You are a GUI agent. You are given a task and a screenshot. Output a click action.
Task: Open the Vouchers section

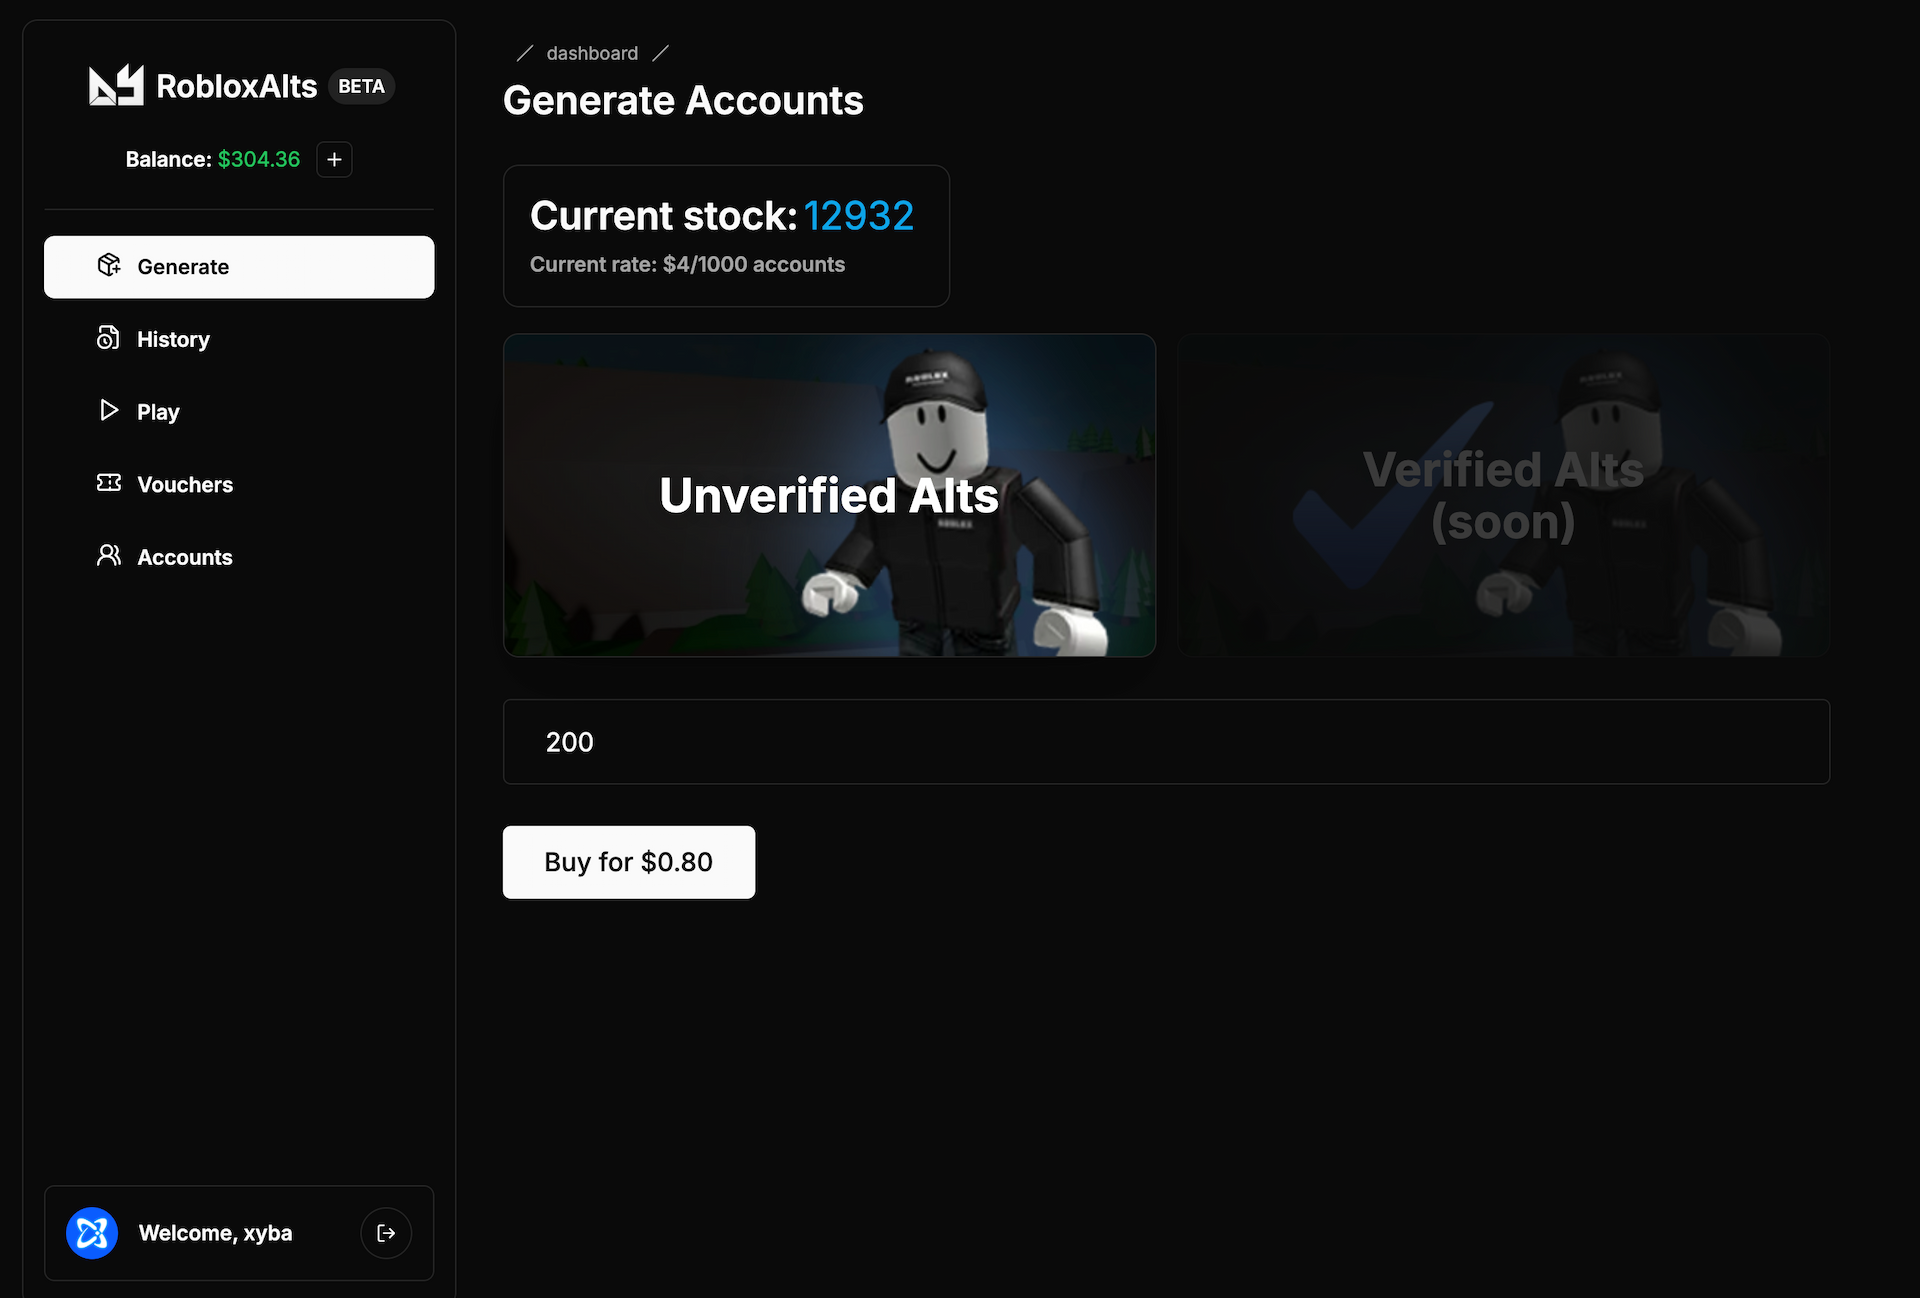coord(239,484)
